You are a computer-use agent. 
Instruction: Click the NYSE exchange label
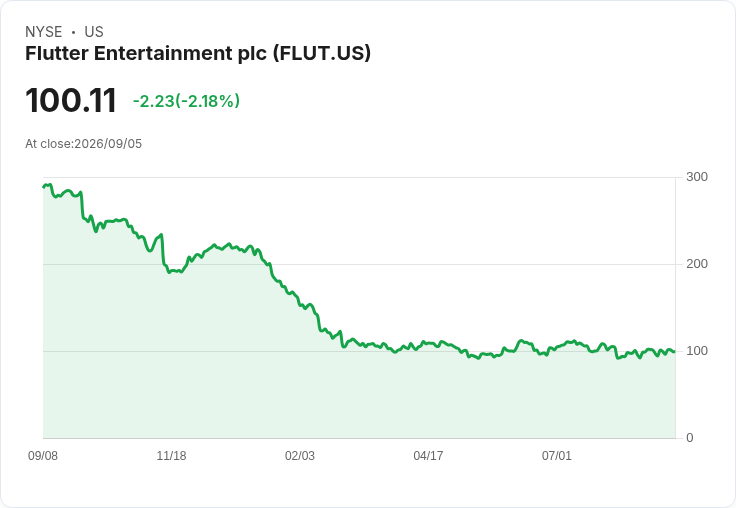pos(44,32)
